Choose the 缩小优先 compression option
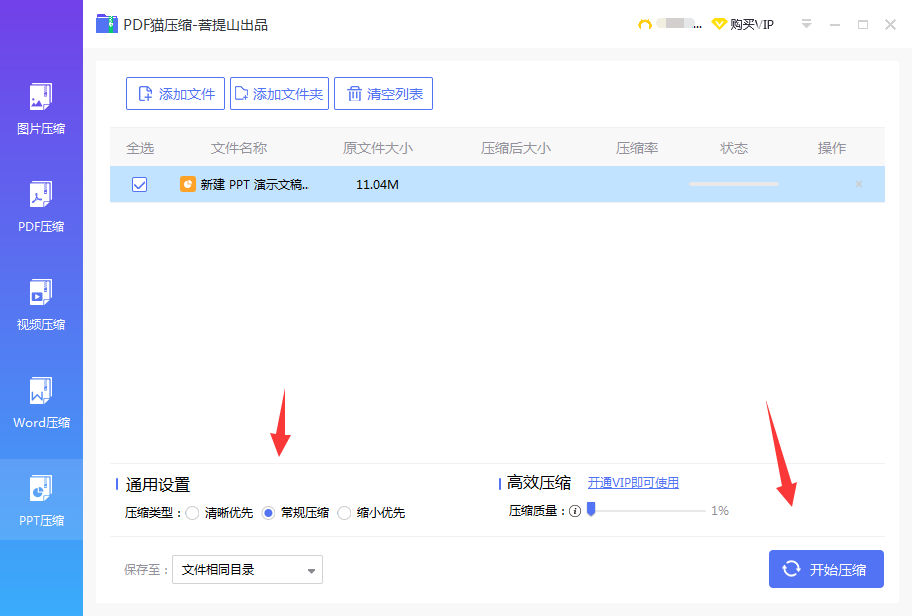 344,513
